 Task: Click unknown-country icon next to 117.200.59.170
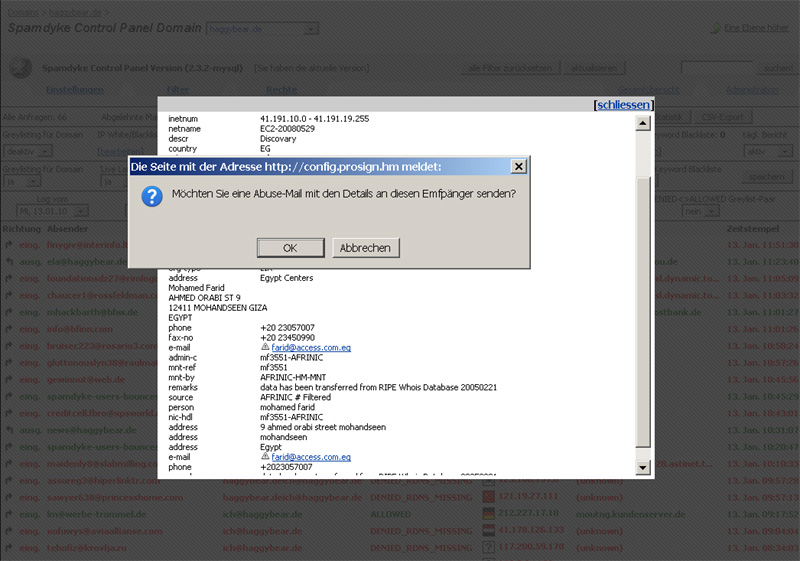489,547
